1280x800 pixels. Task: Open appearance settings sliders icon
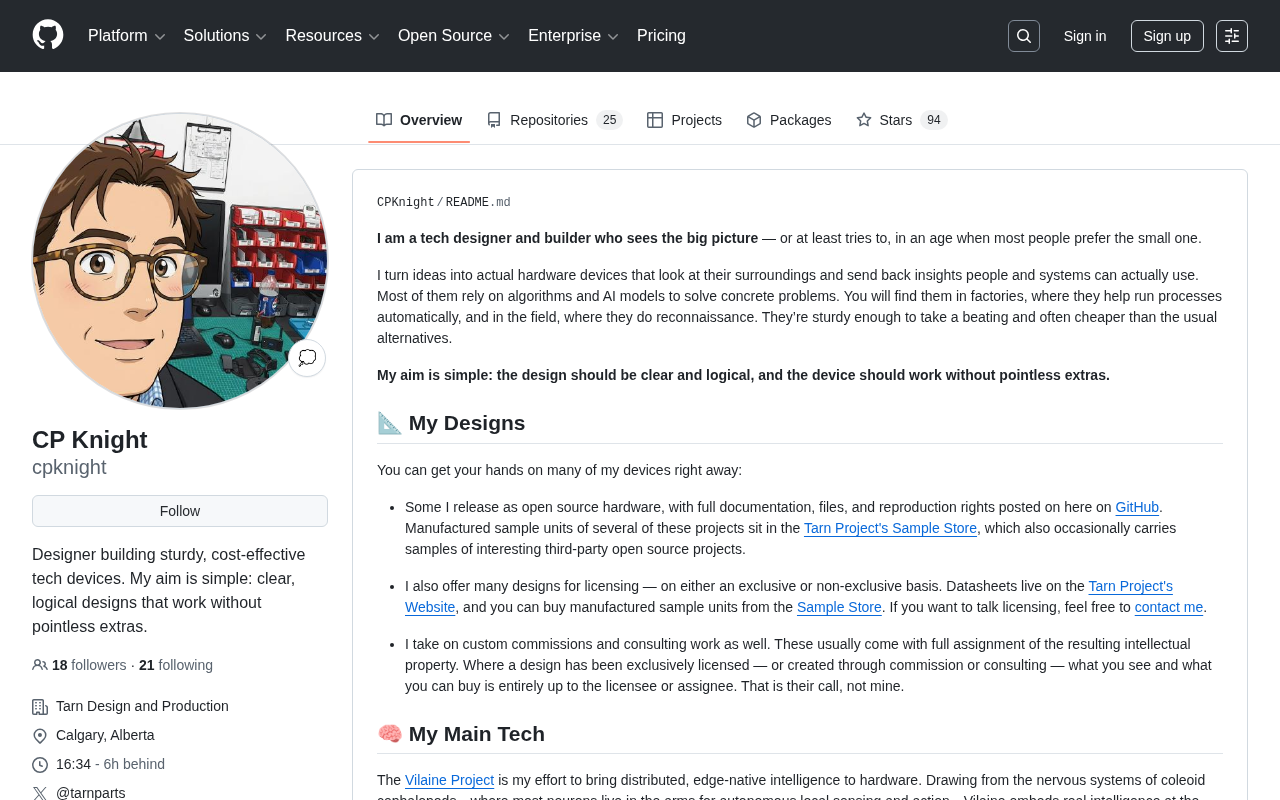click(x=1232, y=36)
